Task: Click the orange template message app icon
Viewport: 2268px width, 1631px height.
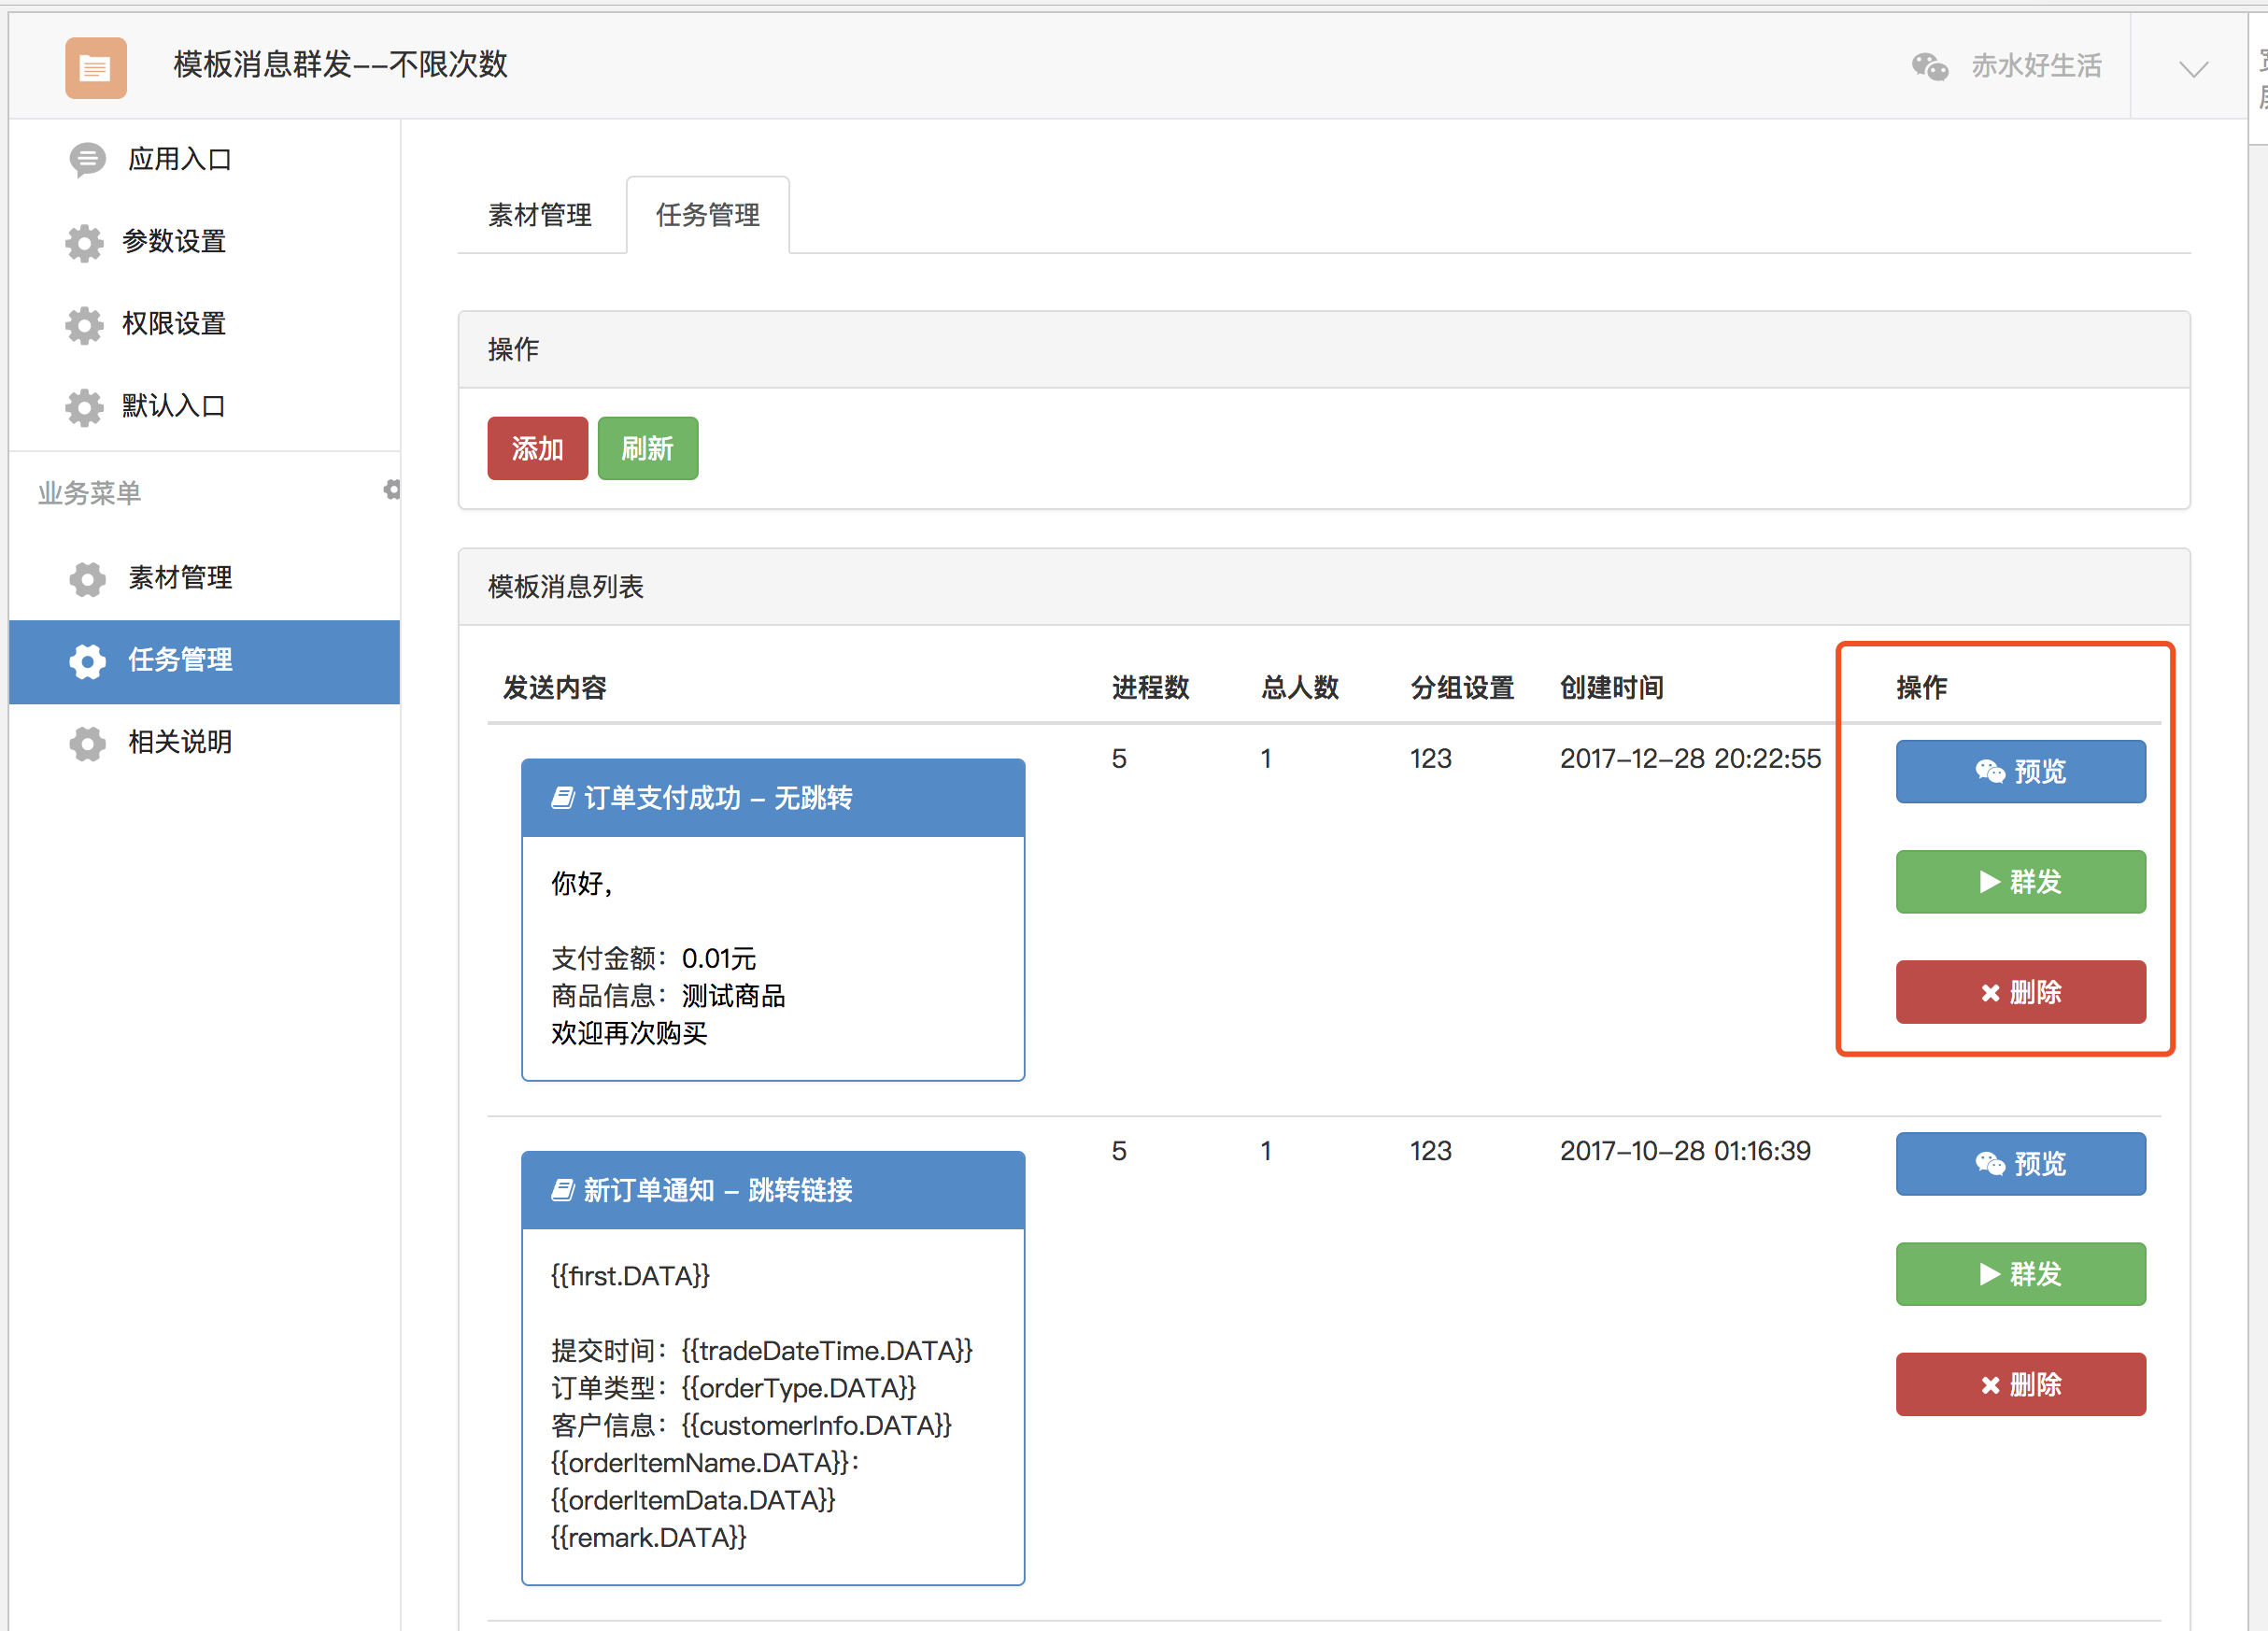Action: [96, 67]
